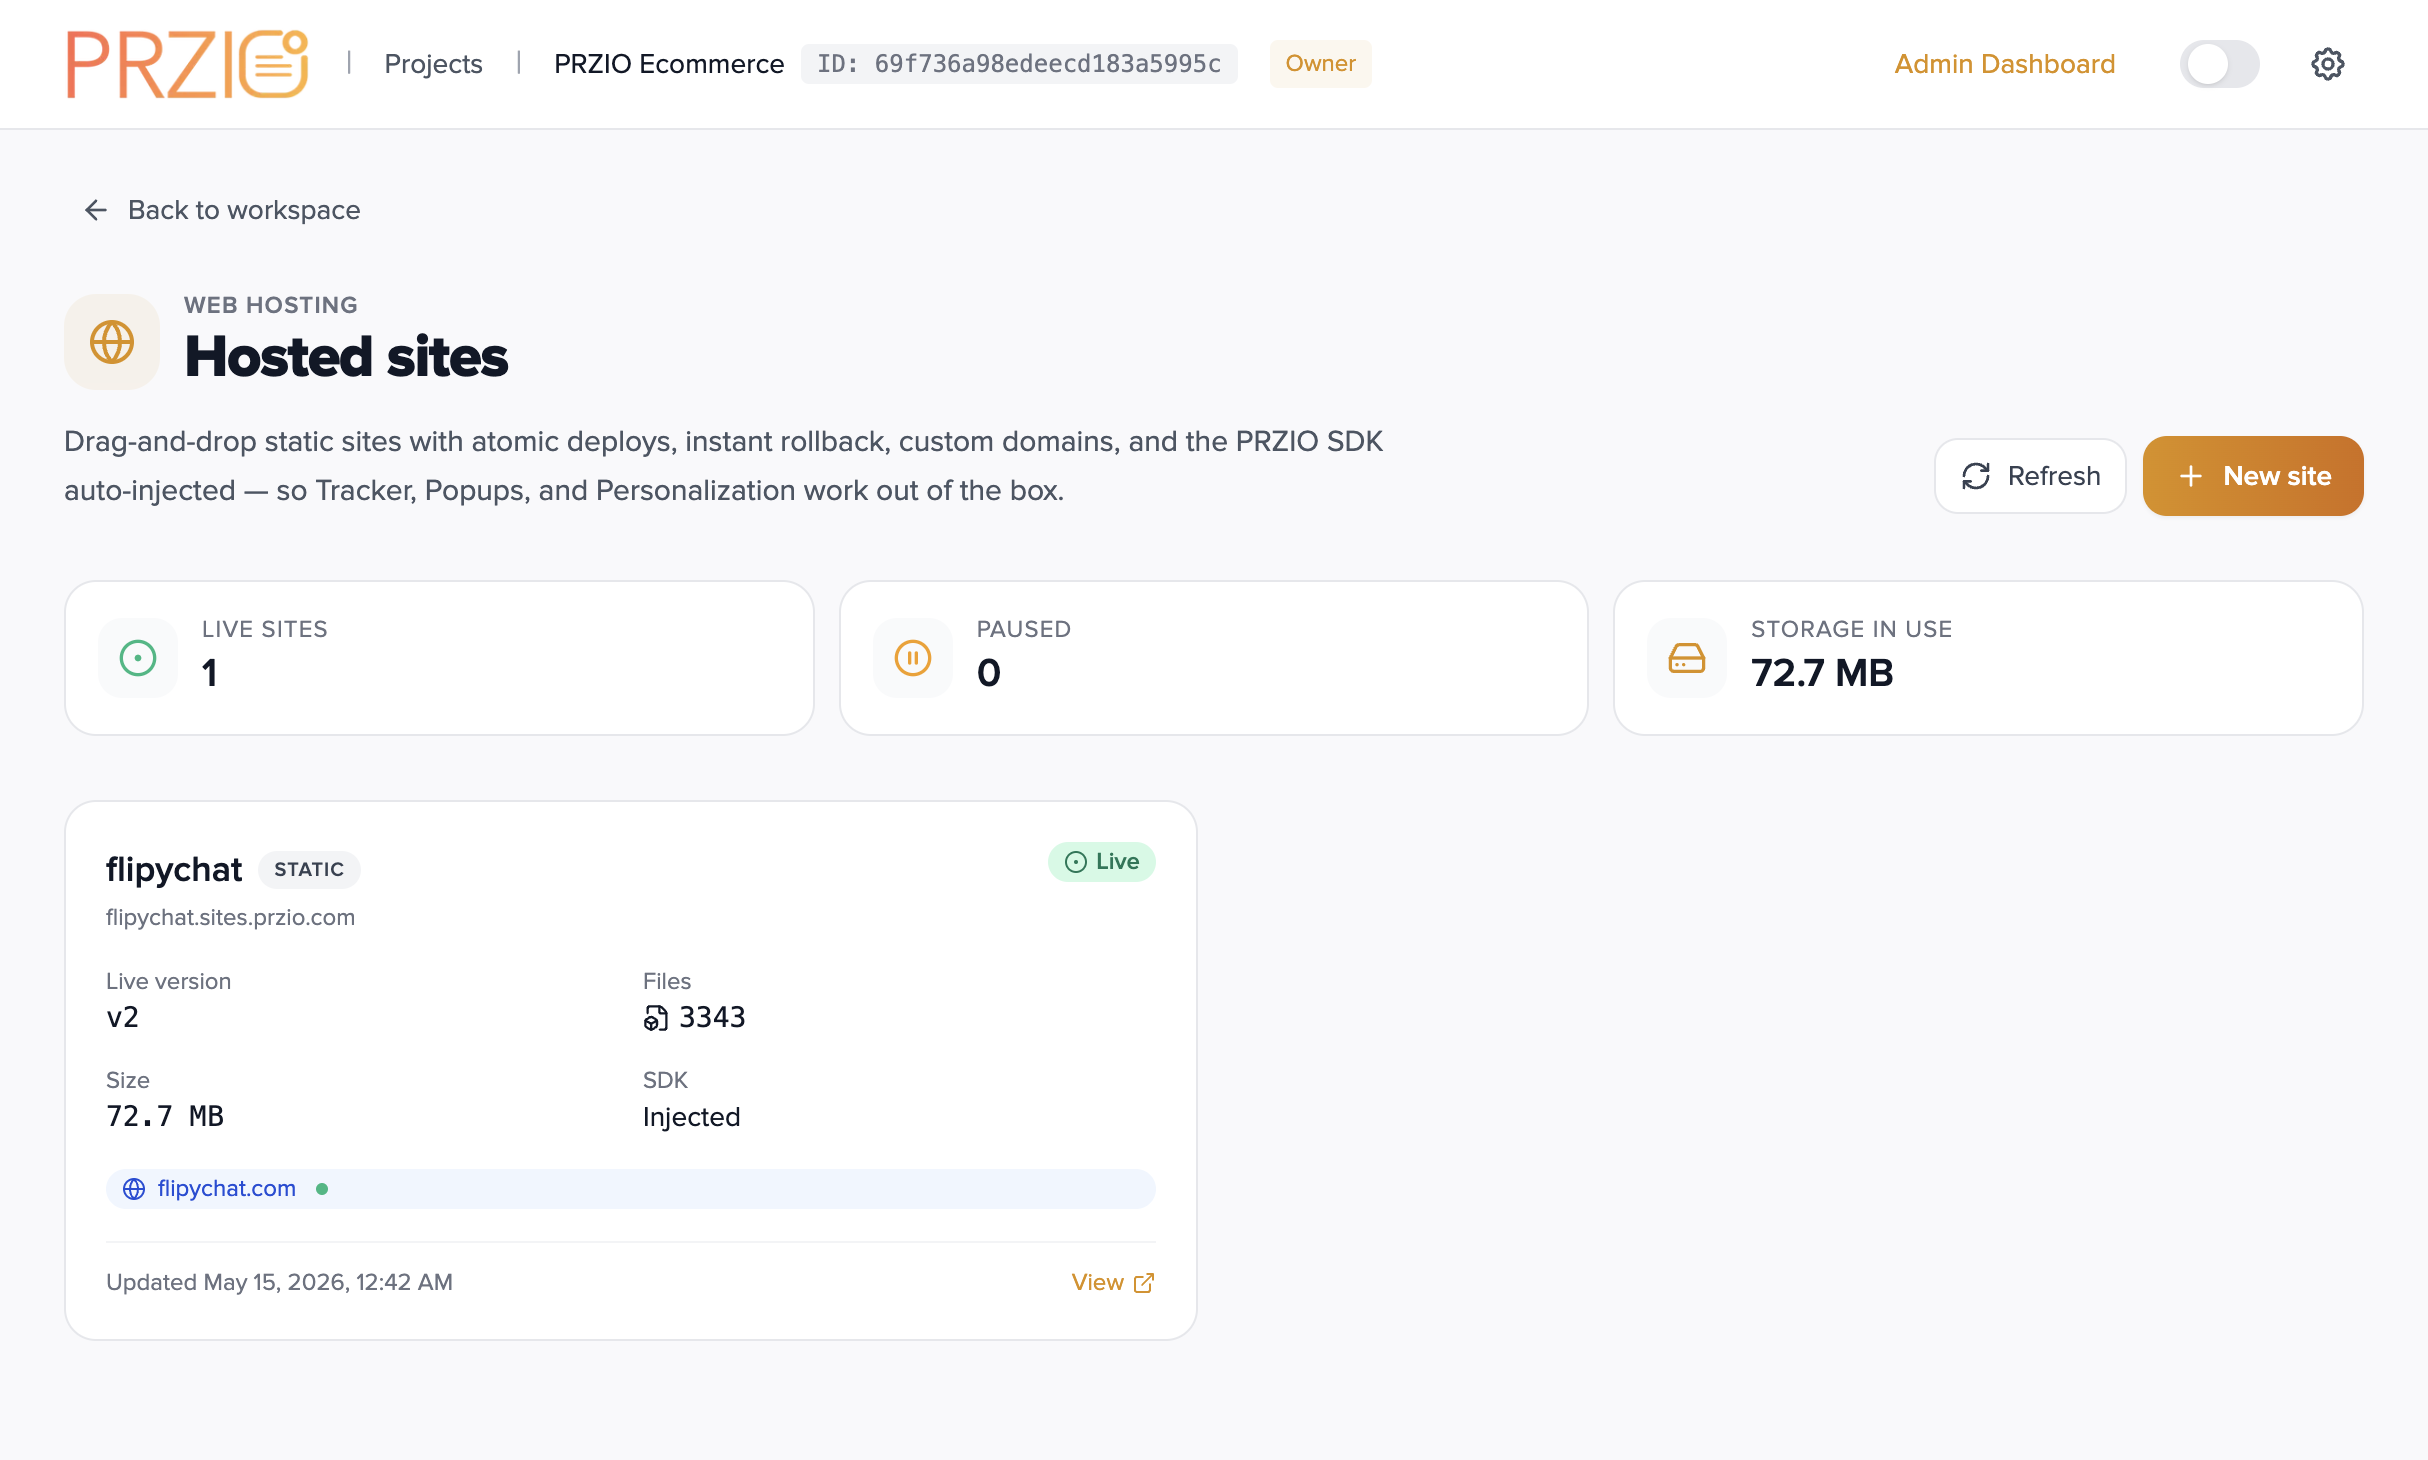The image size is (2428, 1460).
Task: Open the flipychat site title
Action: pos(174,870)
